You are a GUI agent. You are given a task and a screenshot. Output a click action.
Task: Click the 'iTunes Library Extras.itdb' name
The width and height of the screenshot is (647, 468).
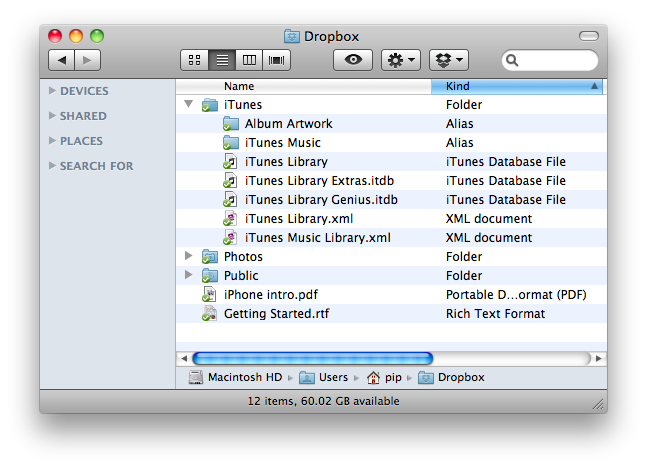point(319,181)
